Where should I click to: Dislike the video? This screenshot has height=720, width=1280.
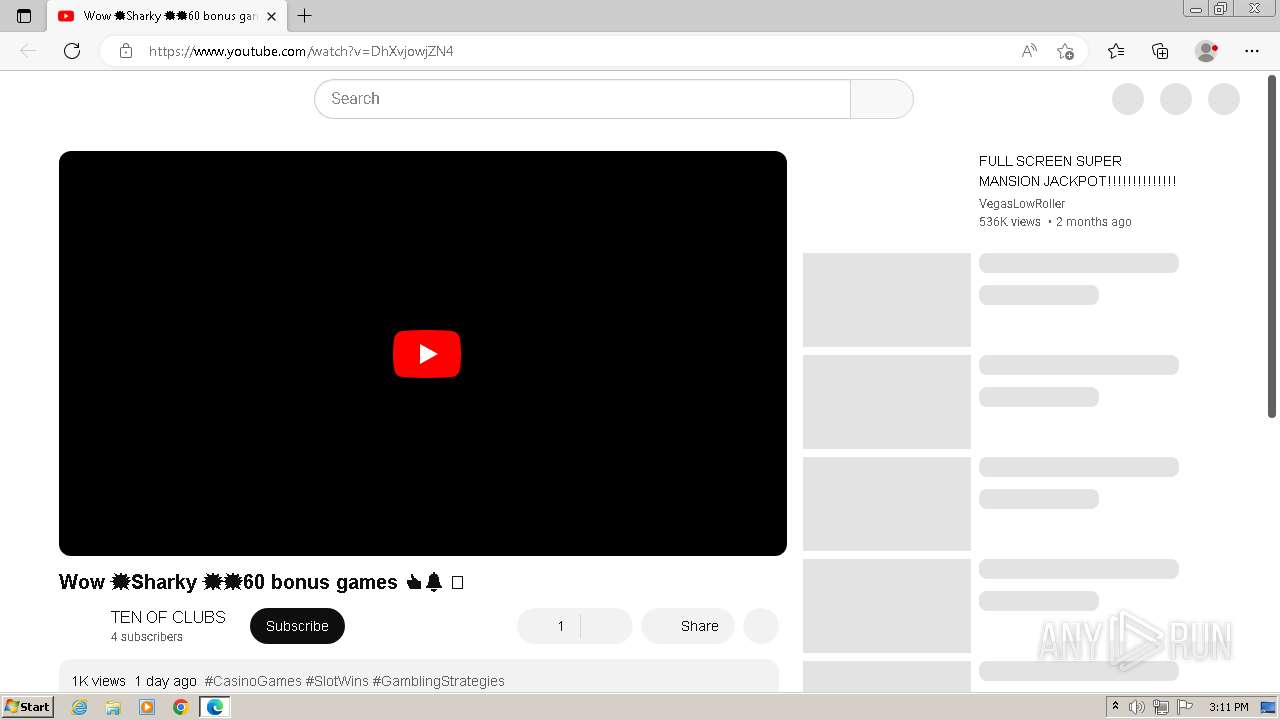(x=606, y=626)
